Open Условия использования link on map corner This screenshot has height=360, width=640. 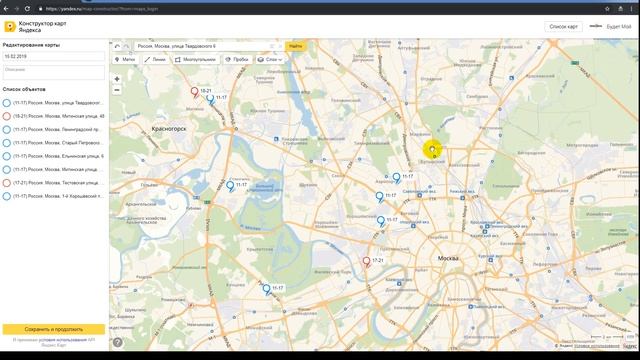point(596,346)
